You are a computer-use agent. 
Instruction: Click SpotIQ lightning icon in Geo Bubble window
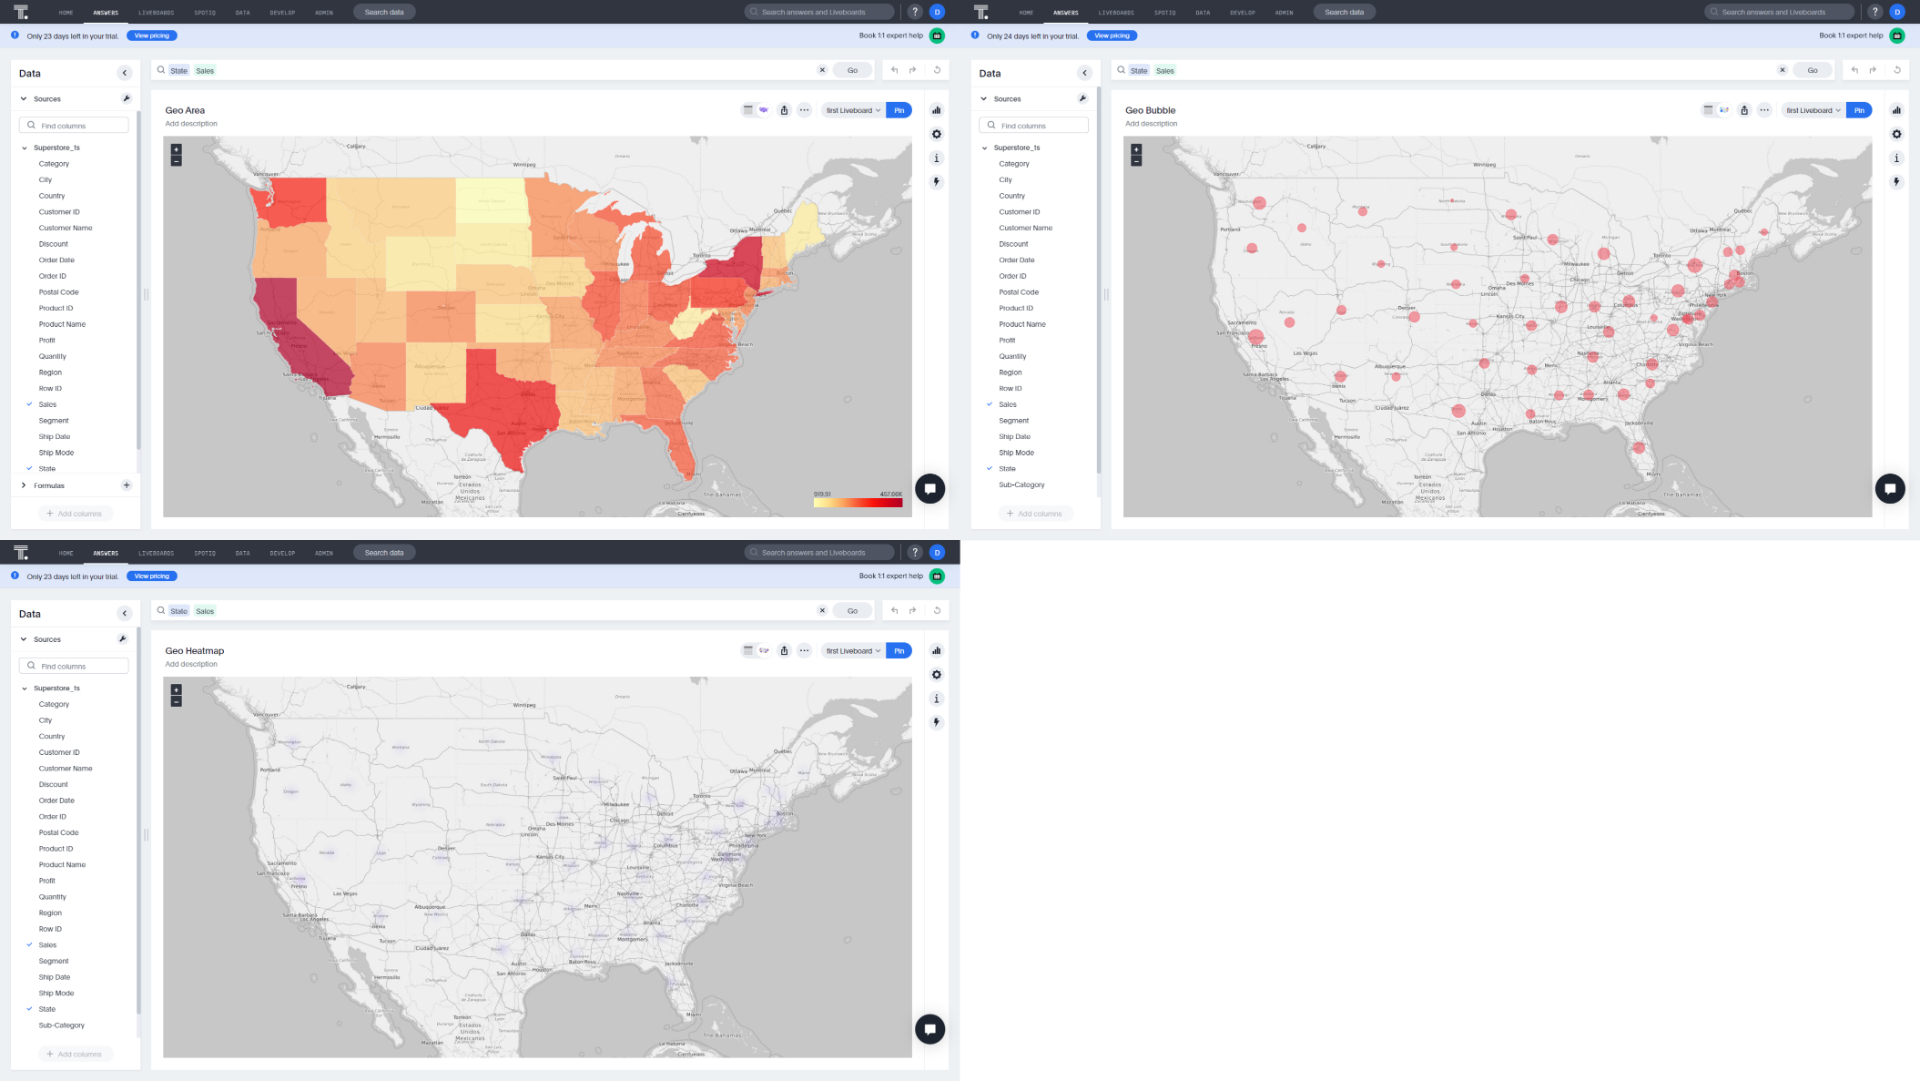pyautogui.click(x=1896, y=182)
